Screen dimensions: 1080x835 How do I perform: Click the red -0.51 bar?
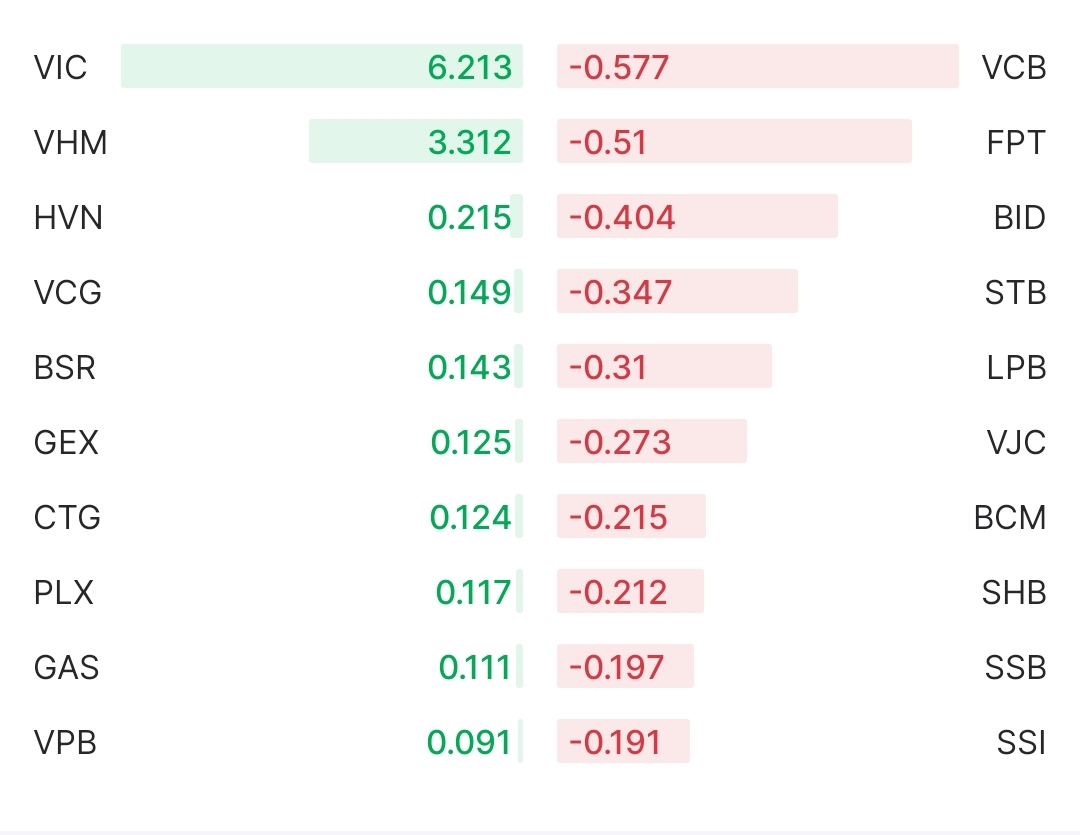click(x=734, y=142)
